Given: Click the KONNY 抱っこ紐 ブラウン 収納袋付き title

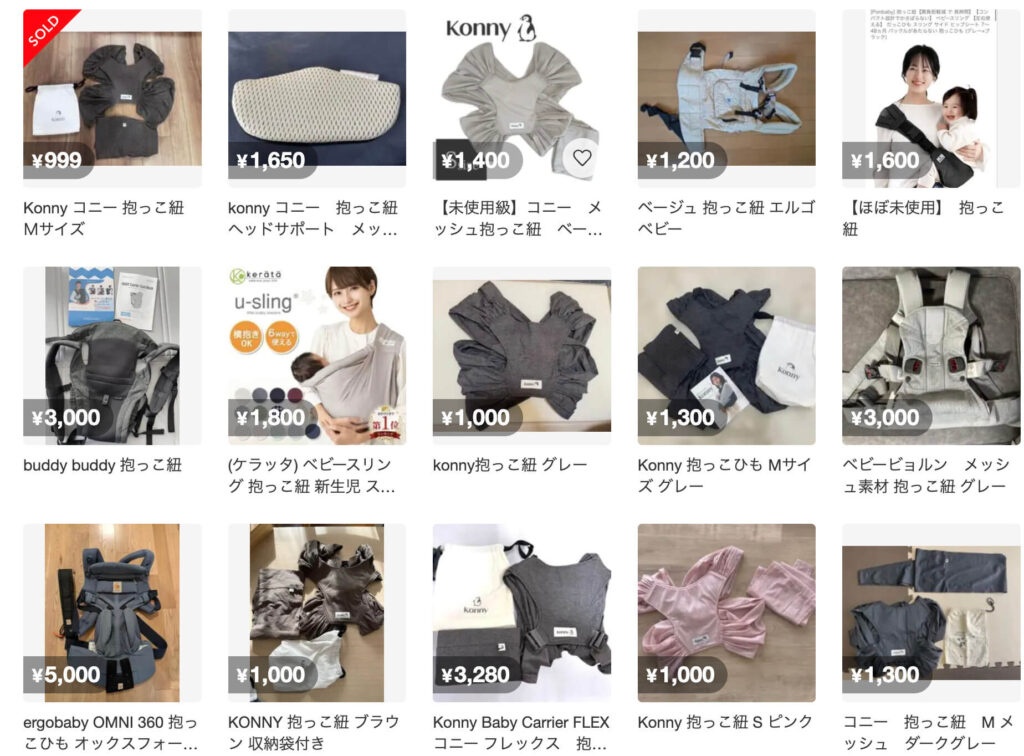Looking at the screenshot, I should pyautogui.click(x=313, y=732).
